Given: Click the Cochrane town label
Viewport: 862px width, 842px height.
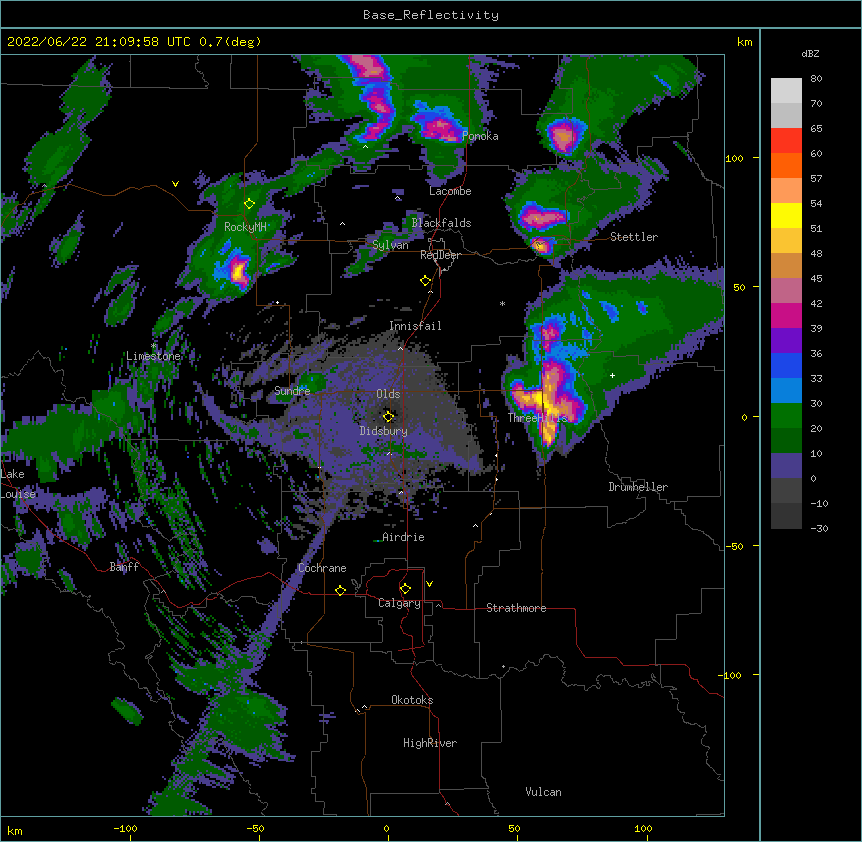Looking at the screenshot, I should pyautogui.click(x=322, y=568).
